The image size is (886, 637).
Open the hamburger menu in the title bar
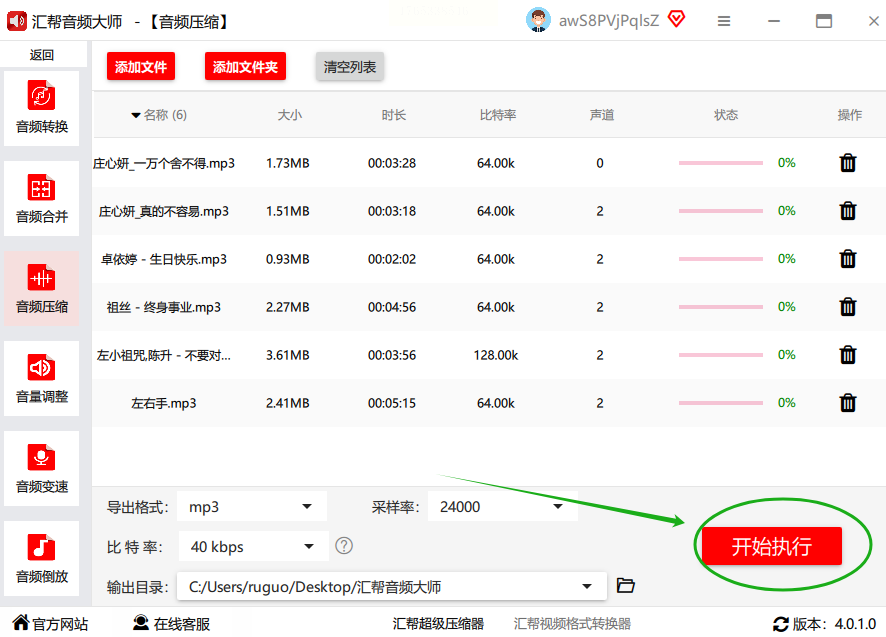[x=724, y=21]
